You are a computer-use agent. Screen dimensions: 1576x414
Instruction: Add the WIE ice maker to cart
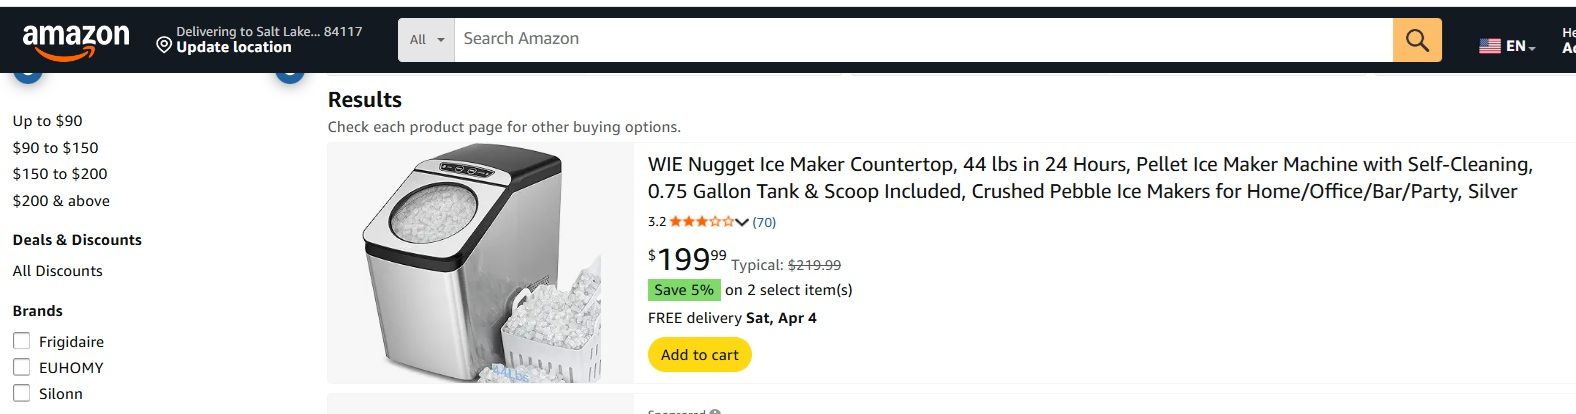(699, 355)
